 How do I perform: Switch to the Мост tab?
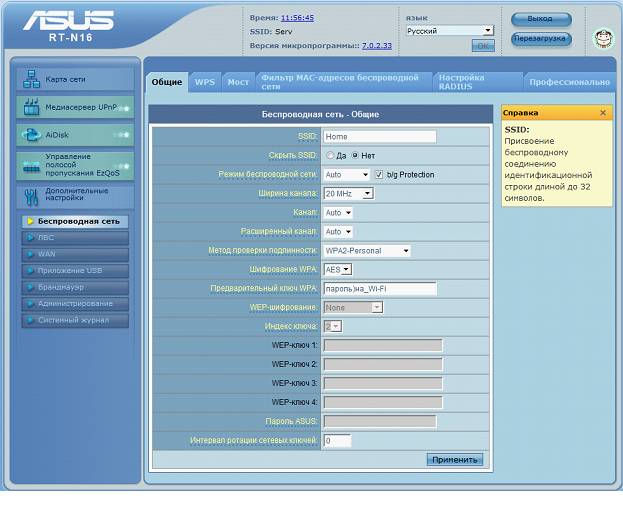pos(238,82)
